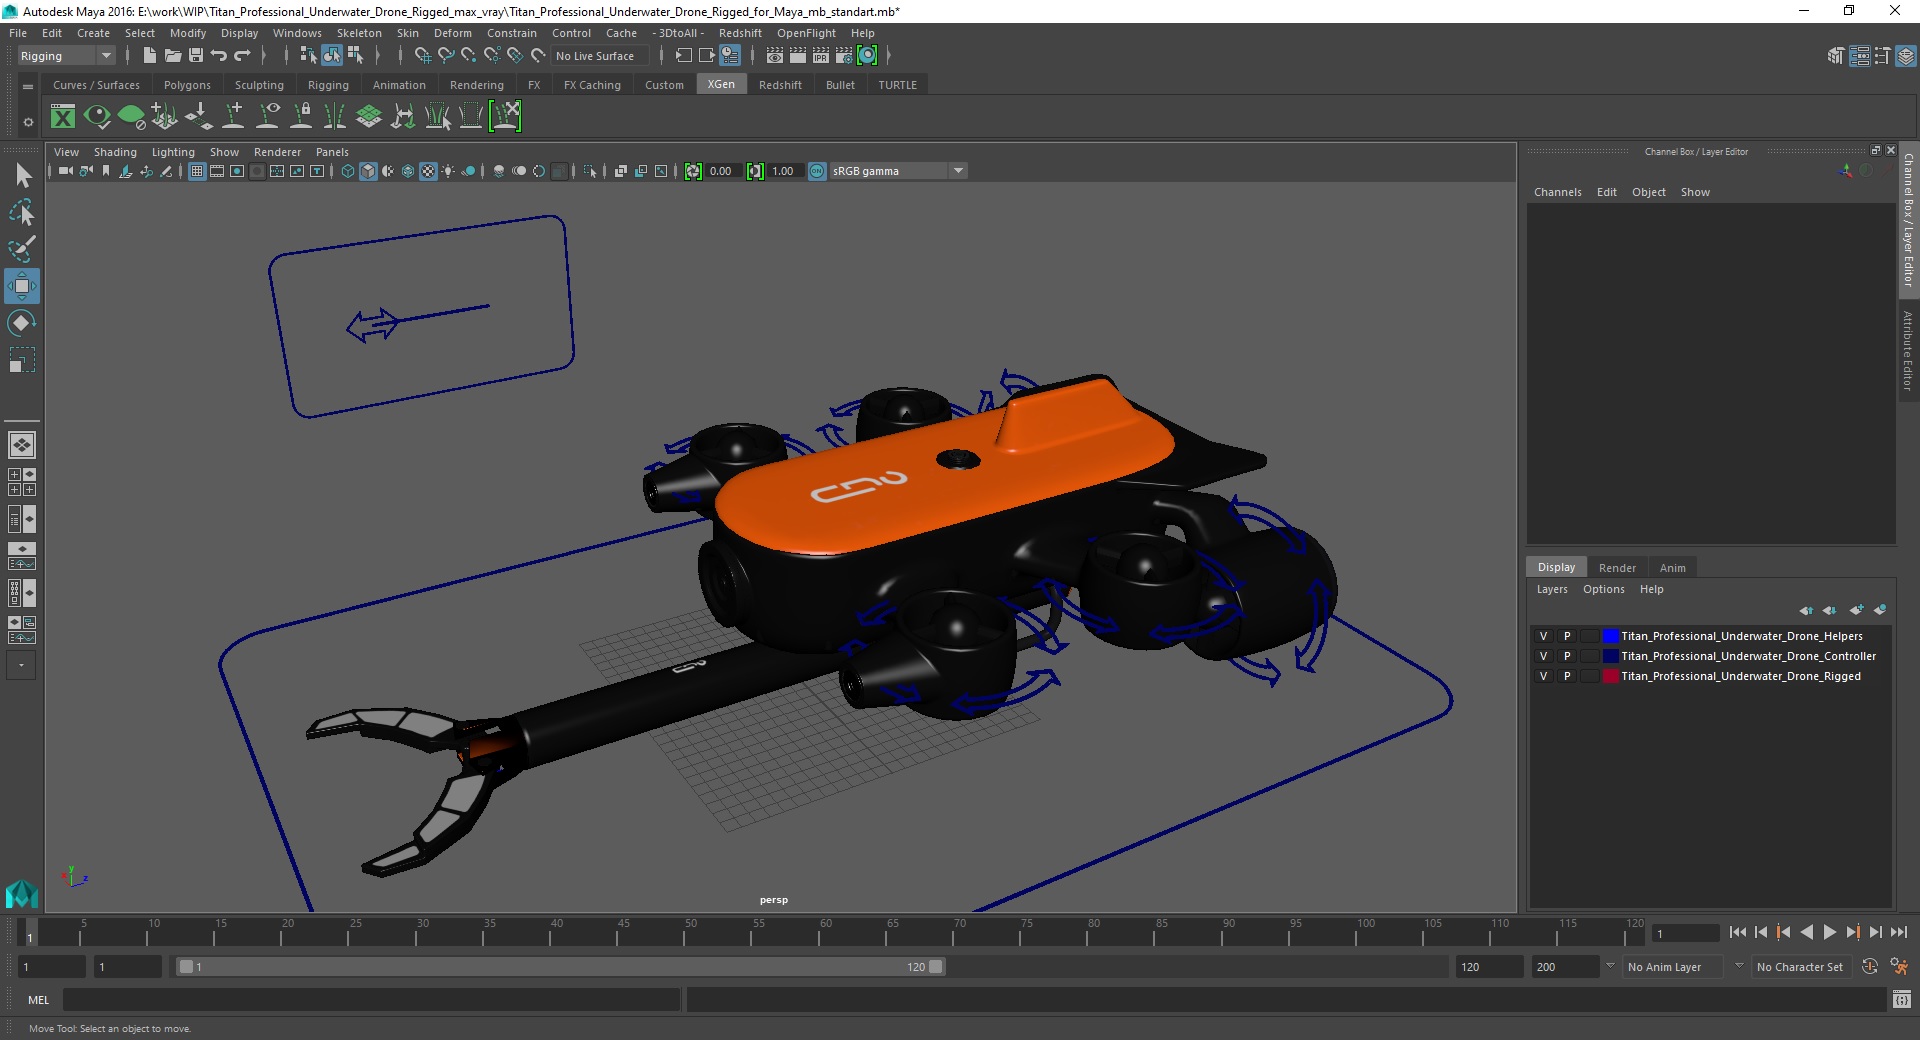Click the No Live Surface field
The height and width of the screenshot is (1040, 1920).
tap(599, 56)
